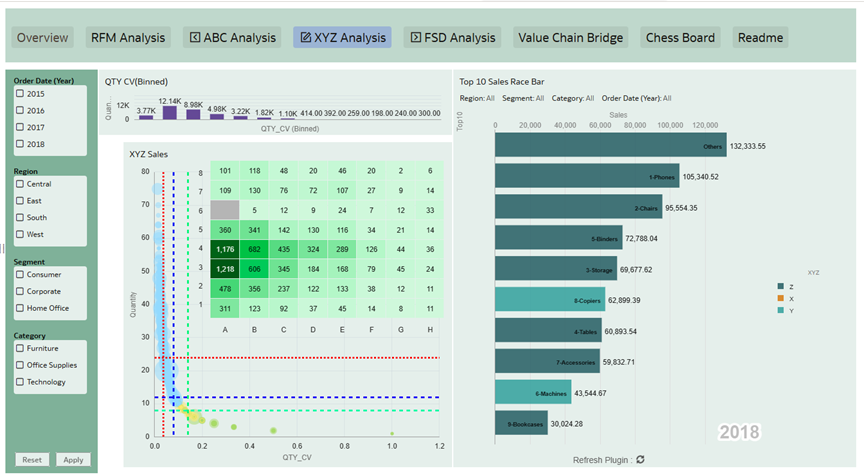The image size is (864, 475).
Task: Toggle the Consumer segment checkbox
Action: (x=20, y=274)
